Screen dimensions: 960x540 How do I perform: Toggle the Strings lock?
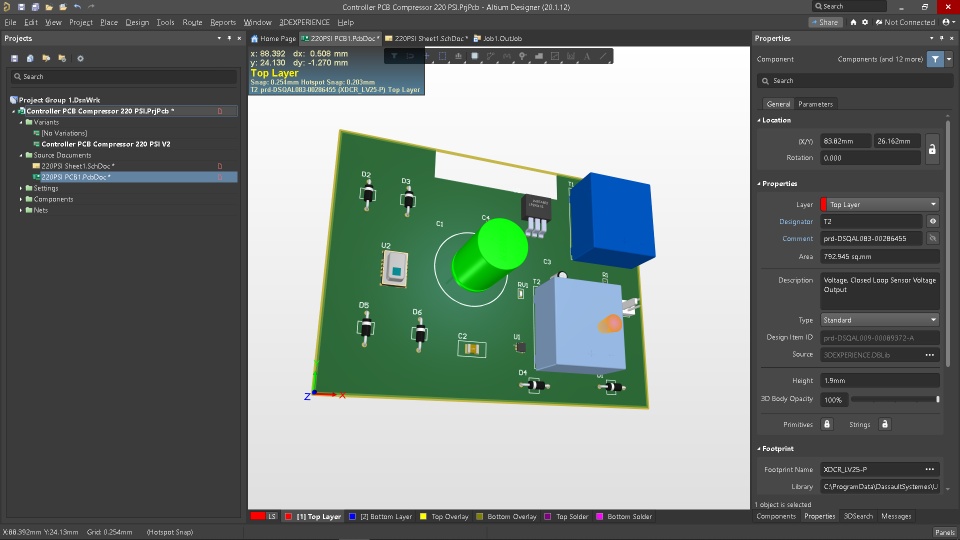pyautogui.click(x=884, y=424)
